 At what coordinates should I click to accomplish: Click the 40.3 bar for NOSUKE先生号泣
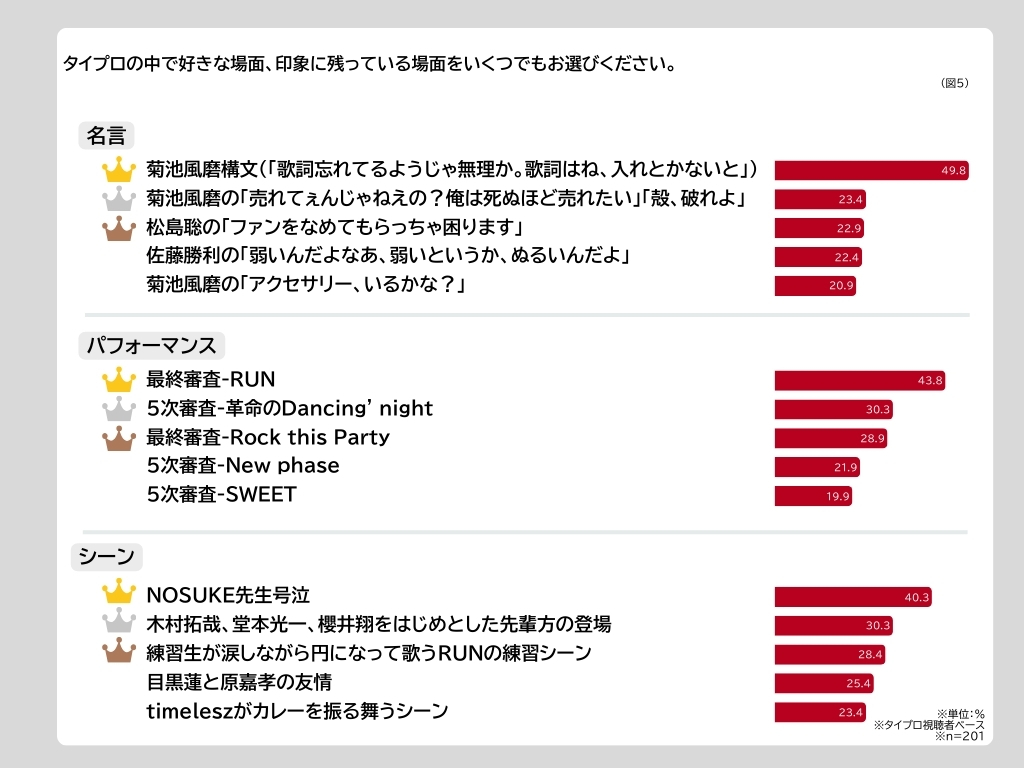(x=853, y=597)
